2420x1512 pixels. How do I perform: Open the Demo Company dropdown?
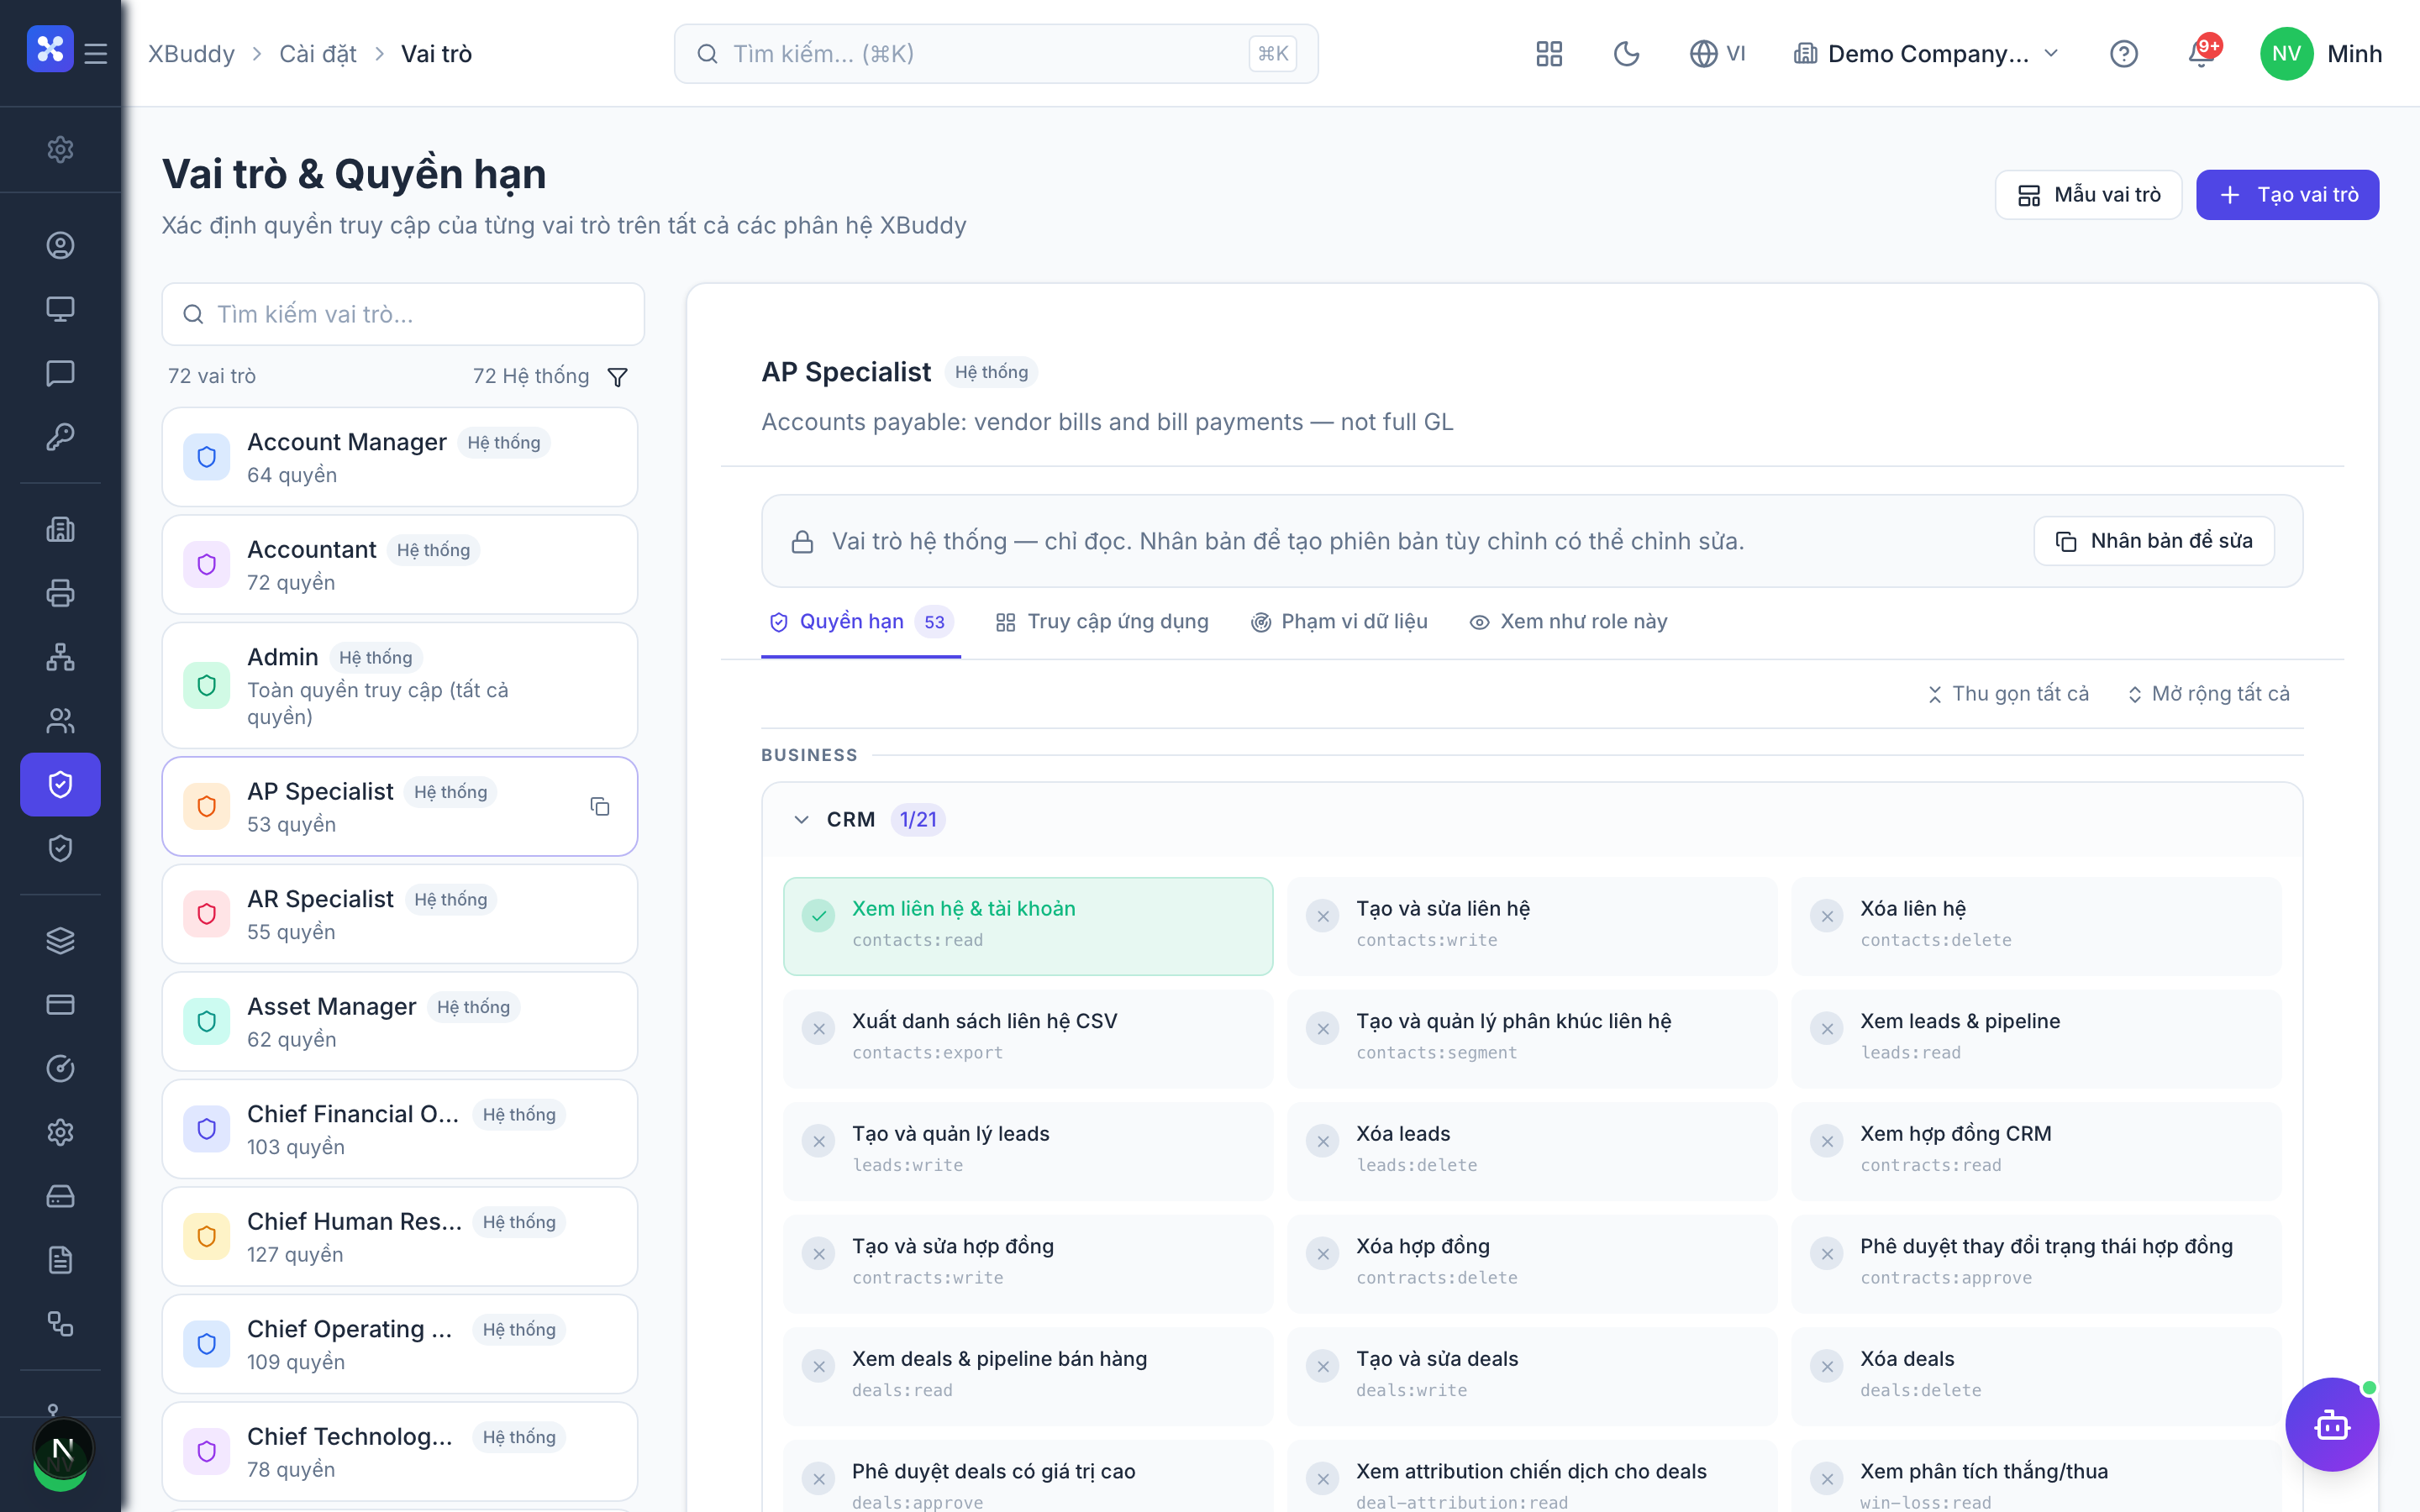pyautogui.click(x=1926, y=54)
